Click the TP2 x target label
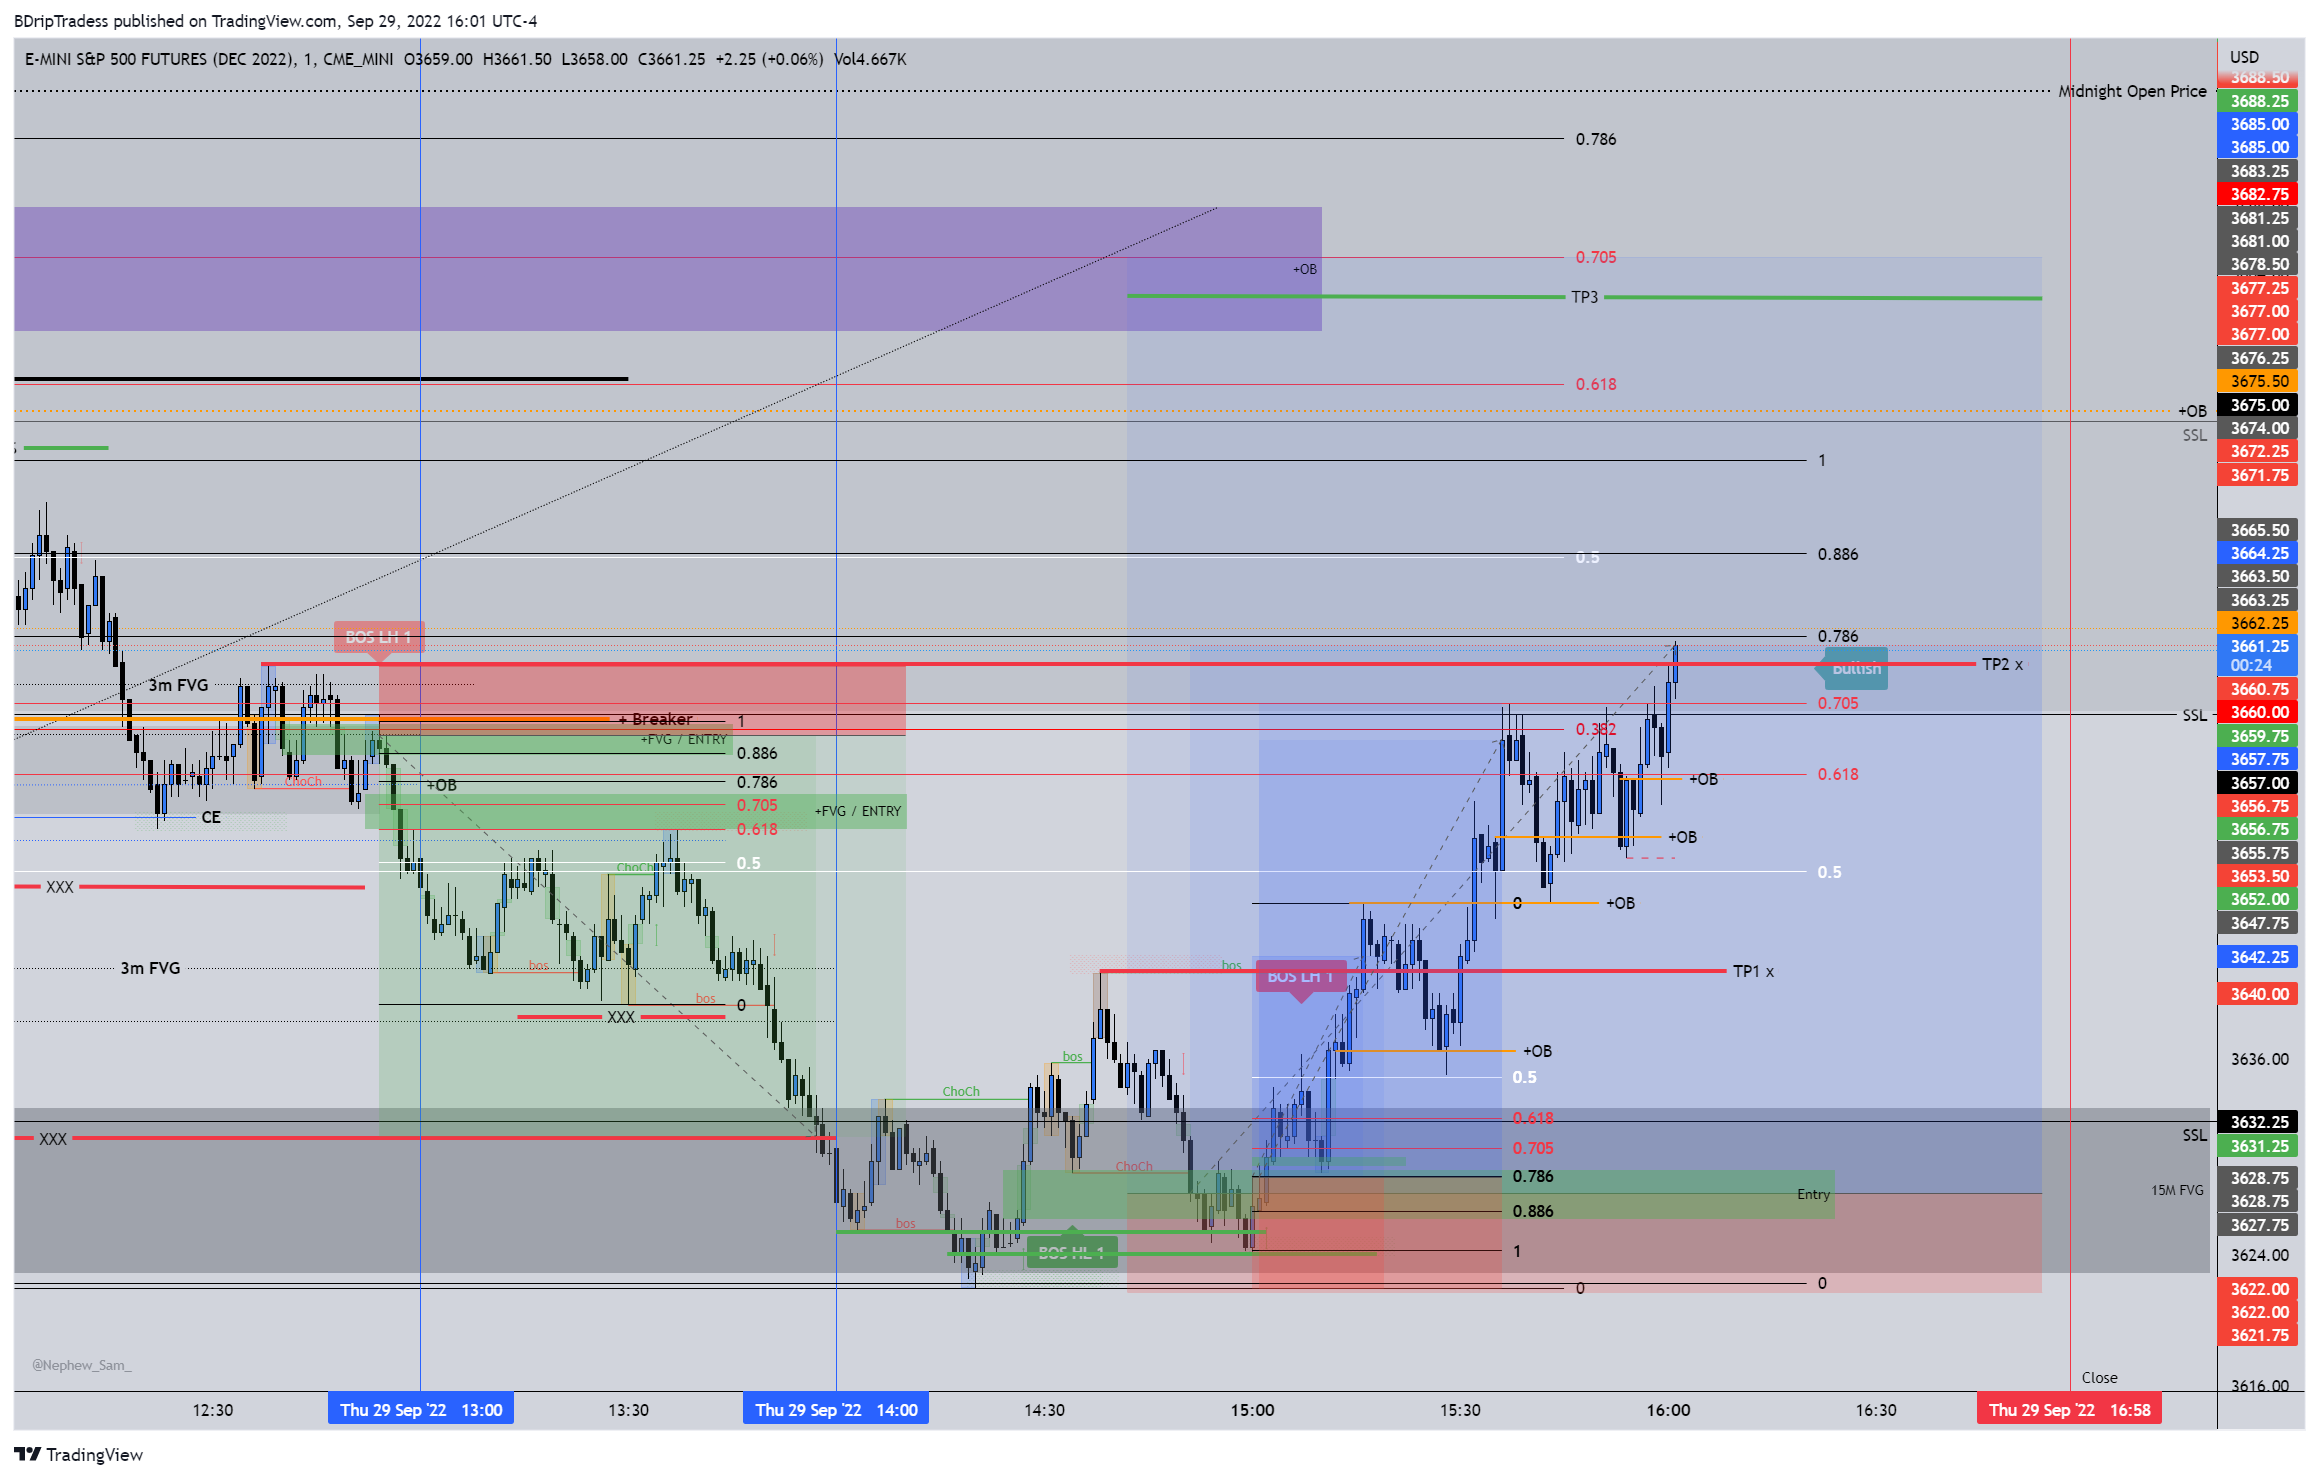 2002,664
